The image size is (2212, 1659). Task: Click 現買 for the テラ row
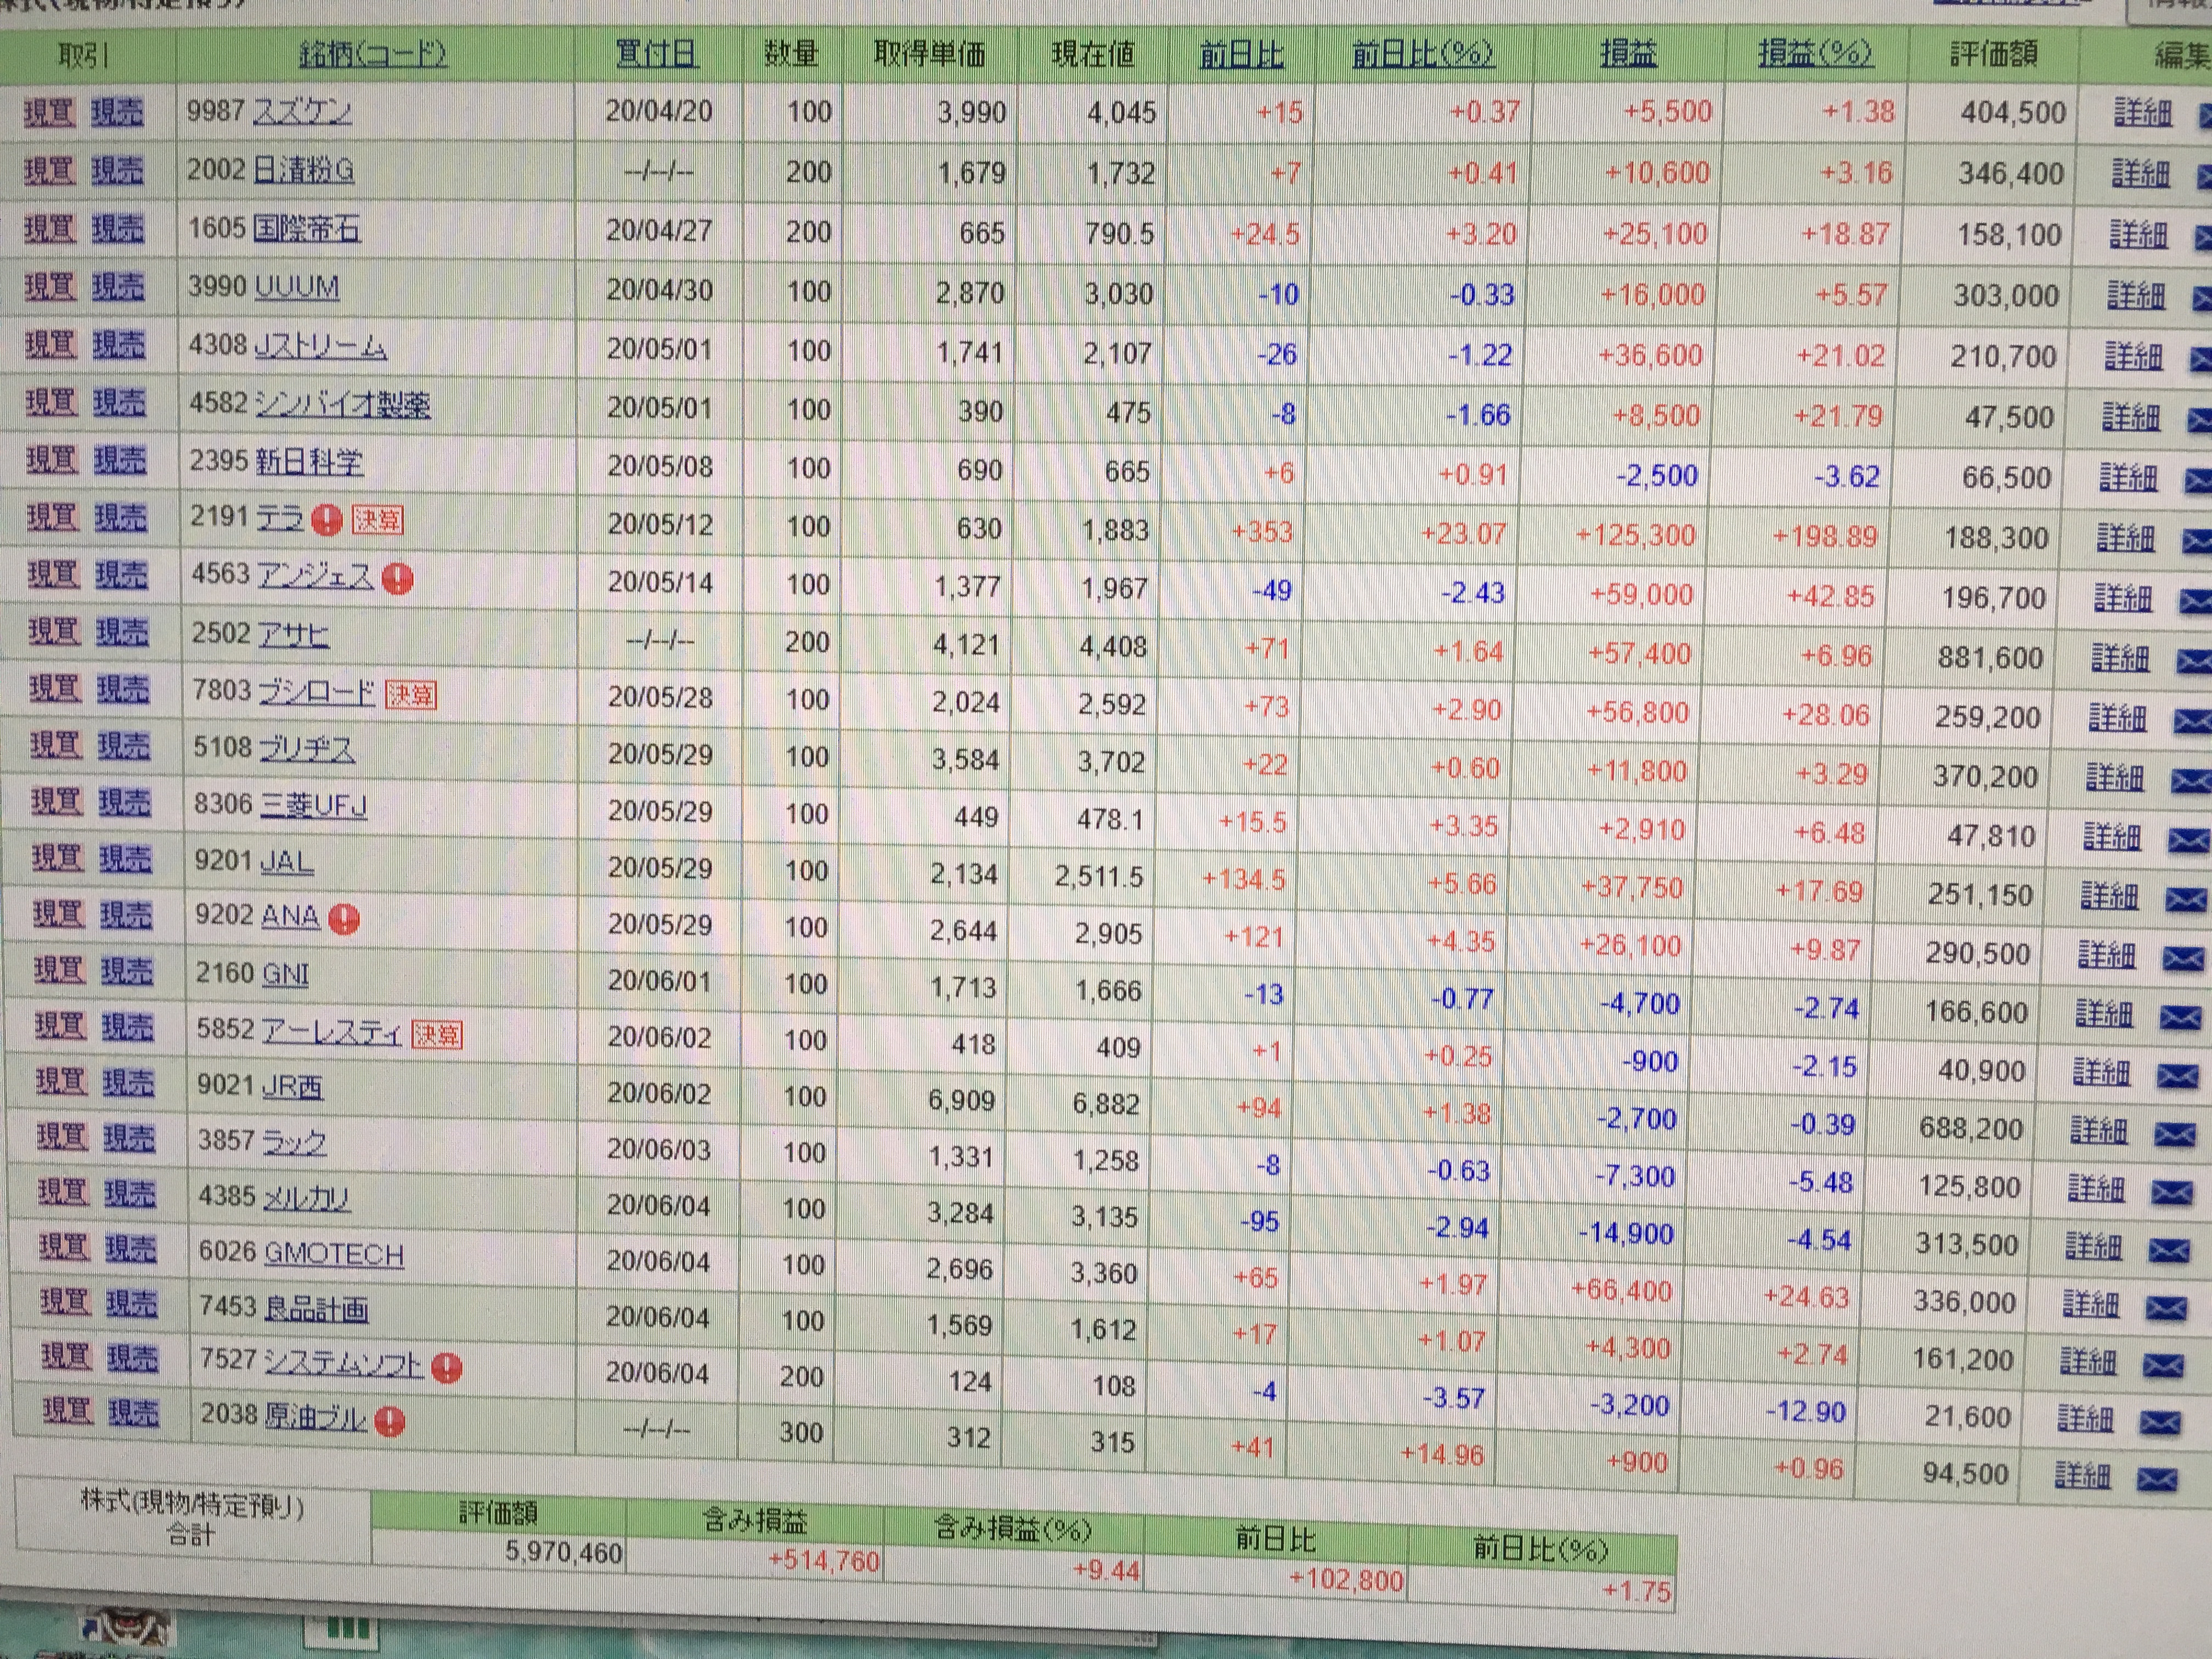(x=52, y=518)
